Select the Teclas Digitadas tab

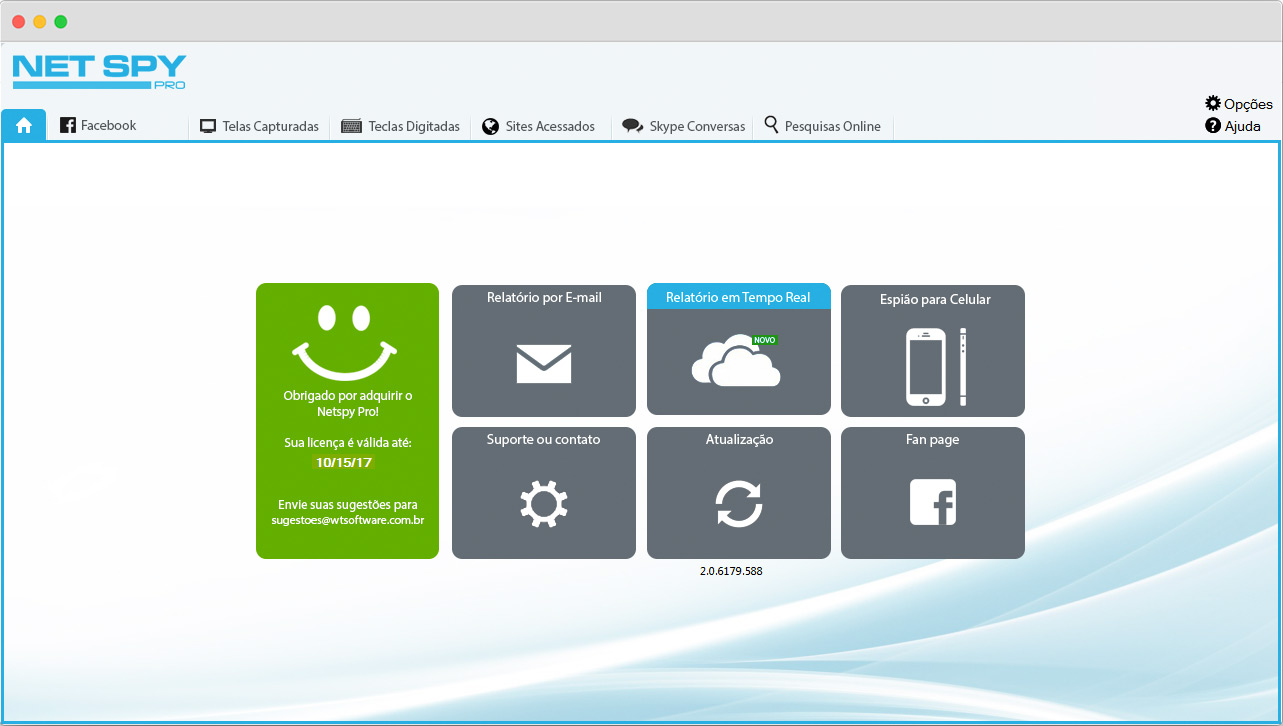401,127
